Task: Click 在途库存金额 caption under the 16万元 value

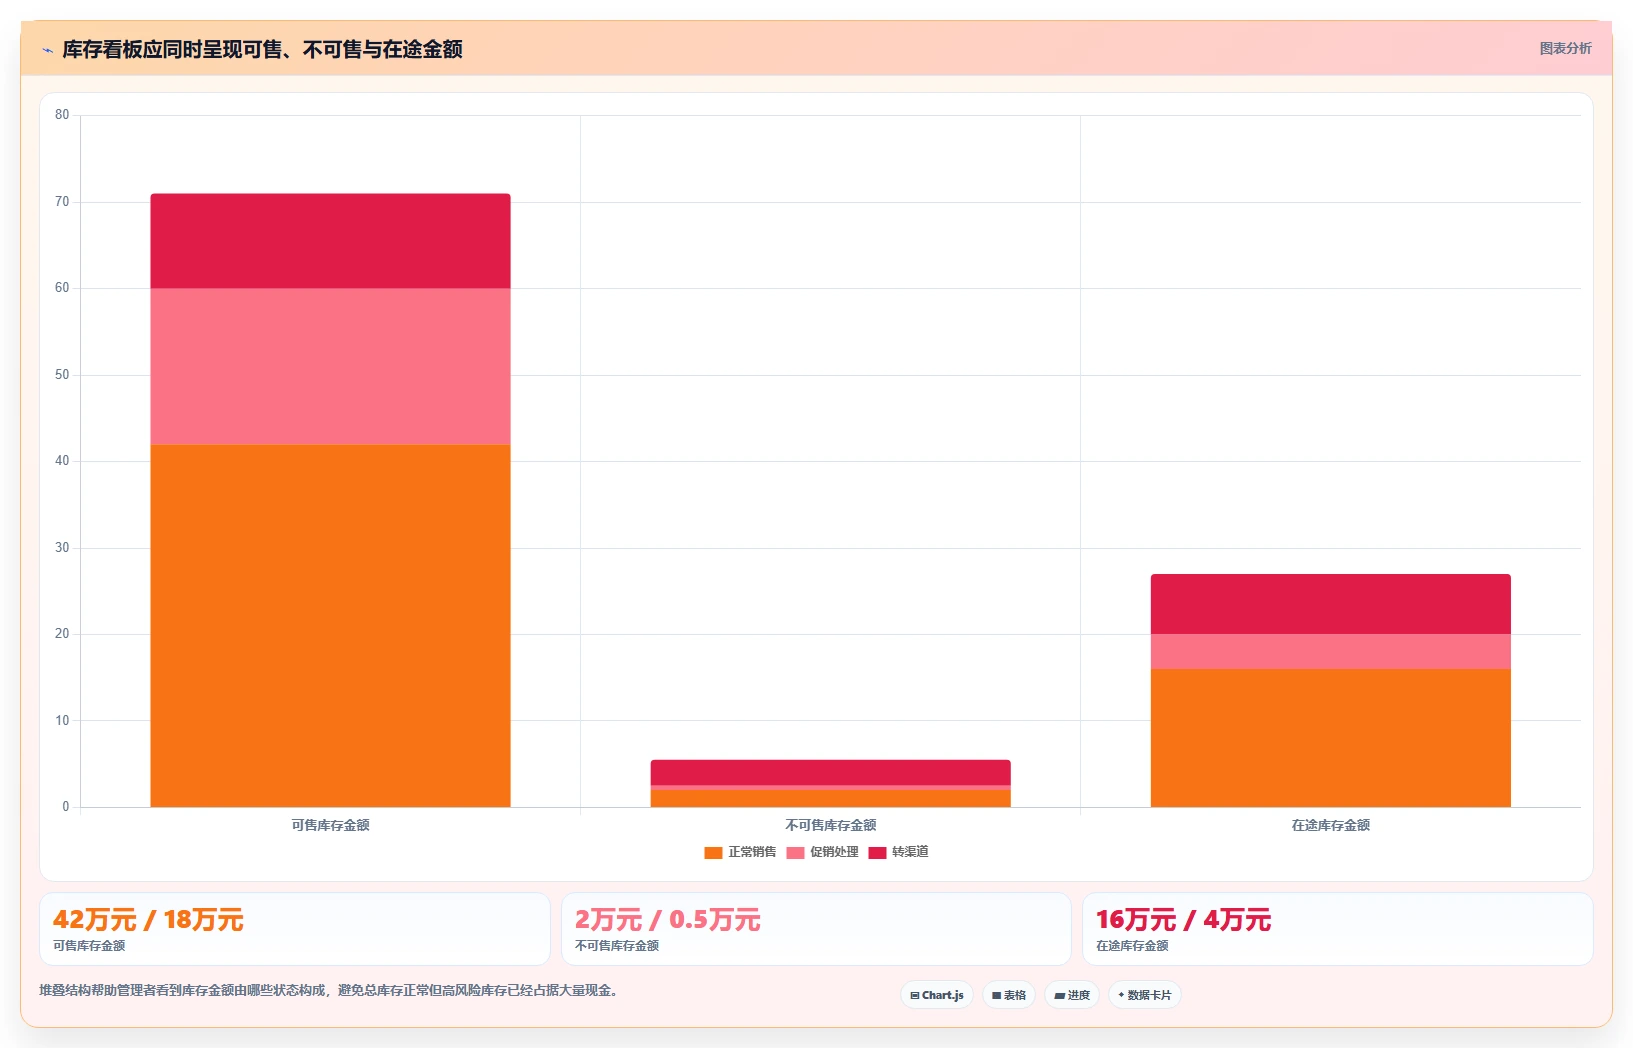Action: [1132, 946]
